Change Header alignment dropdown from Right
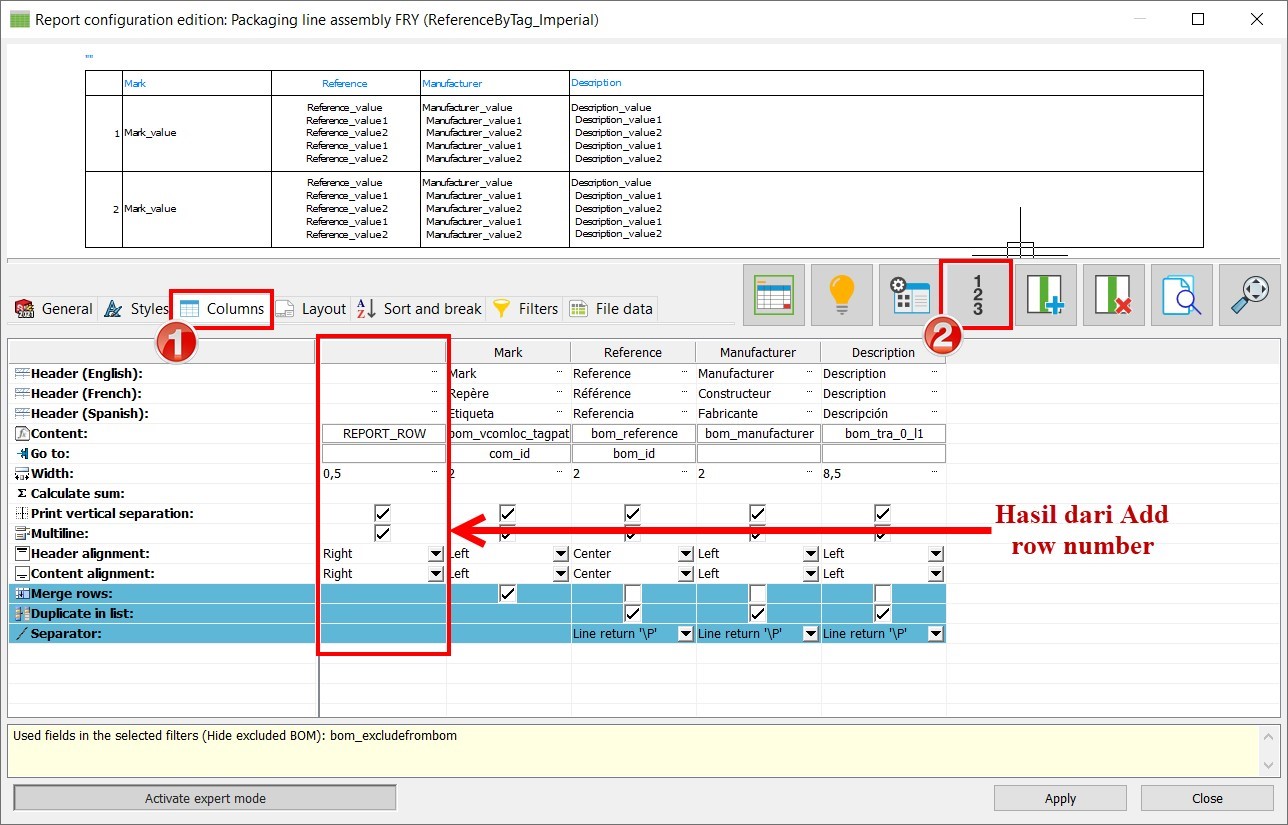This screenshot has height=825, width=1288. 434,553
